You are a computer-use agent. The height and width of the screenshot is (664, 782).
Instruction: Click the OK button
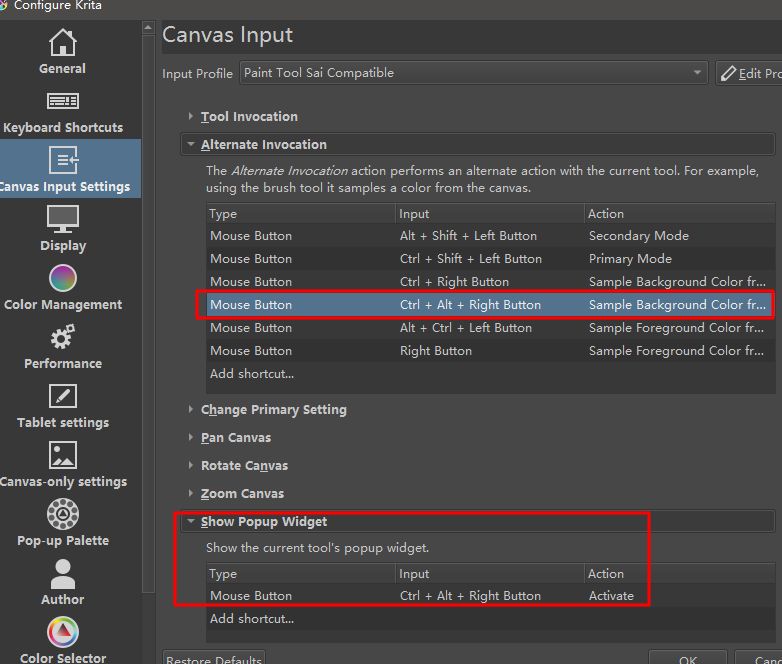point(687,659)
